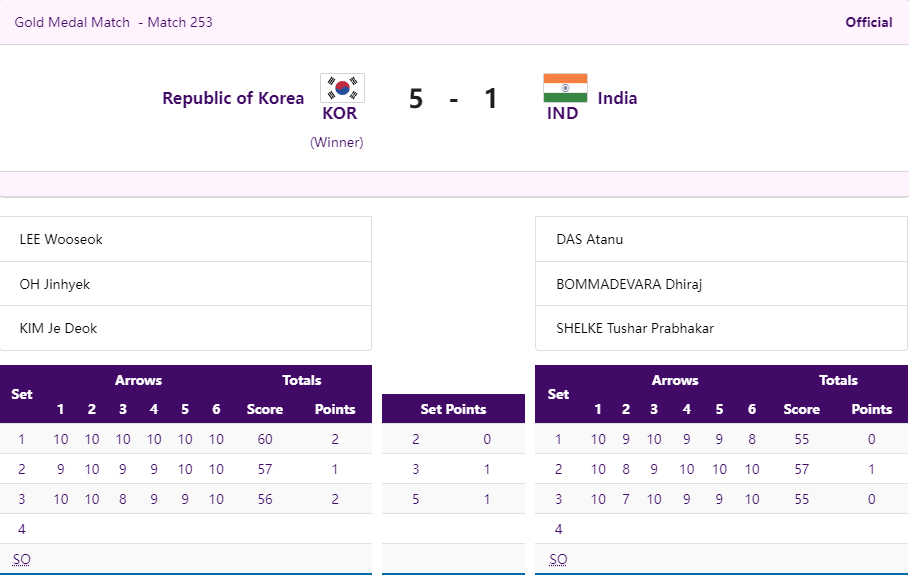The height and width of the screenshot is (576, 909).
Task: Select the IND country code label
Action: pyautogui.click(x=562, y=114)
